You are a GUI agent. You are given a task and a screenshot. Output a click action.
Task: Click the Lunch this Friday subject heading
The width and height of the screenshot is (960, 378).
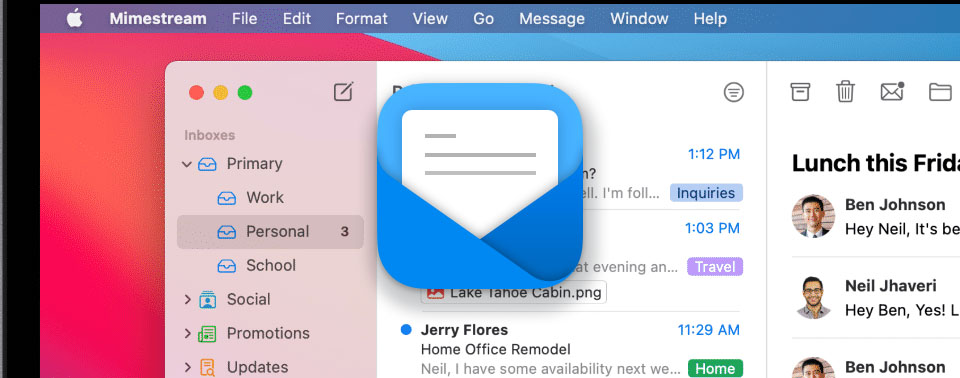(876, 163)
